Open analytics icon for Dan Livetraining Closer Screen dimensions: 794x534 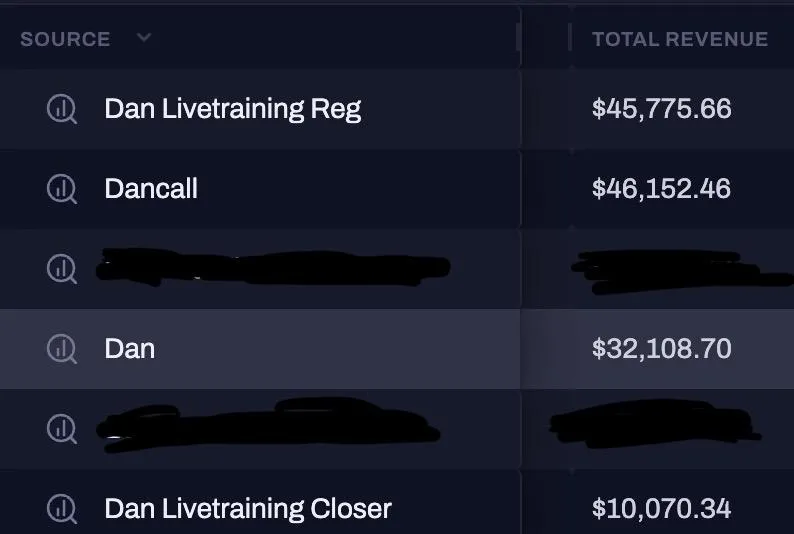[62, 509]
